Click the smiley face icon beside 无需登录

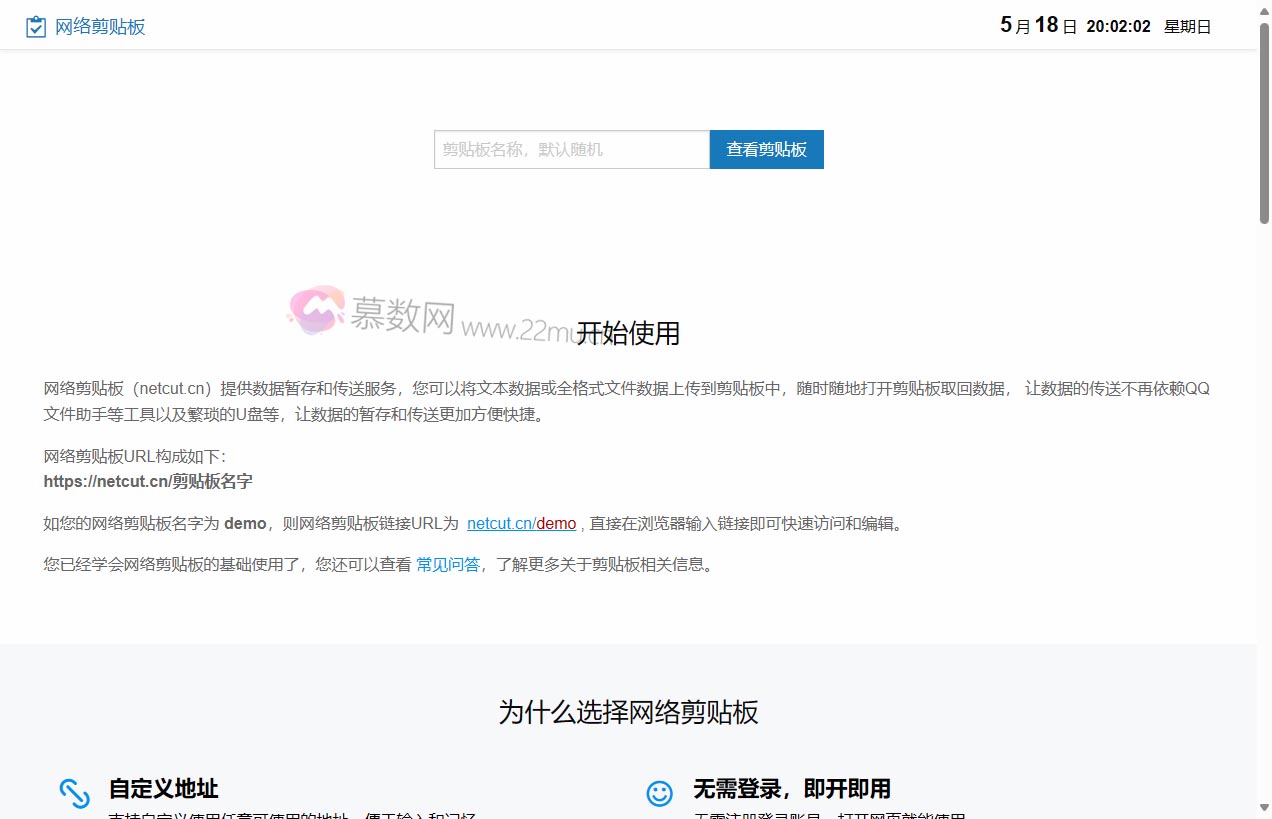660,793
